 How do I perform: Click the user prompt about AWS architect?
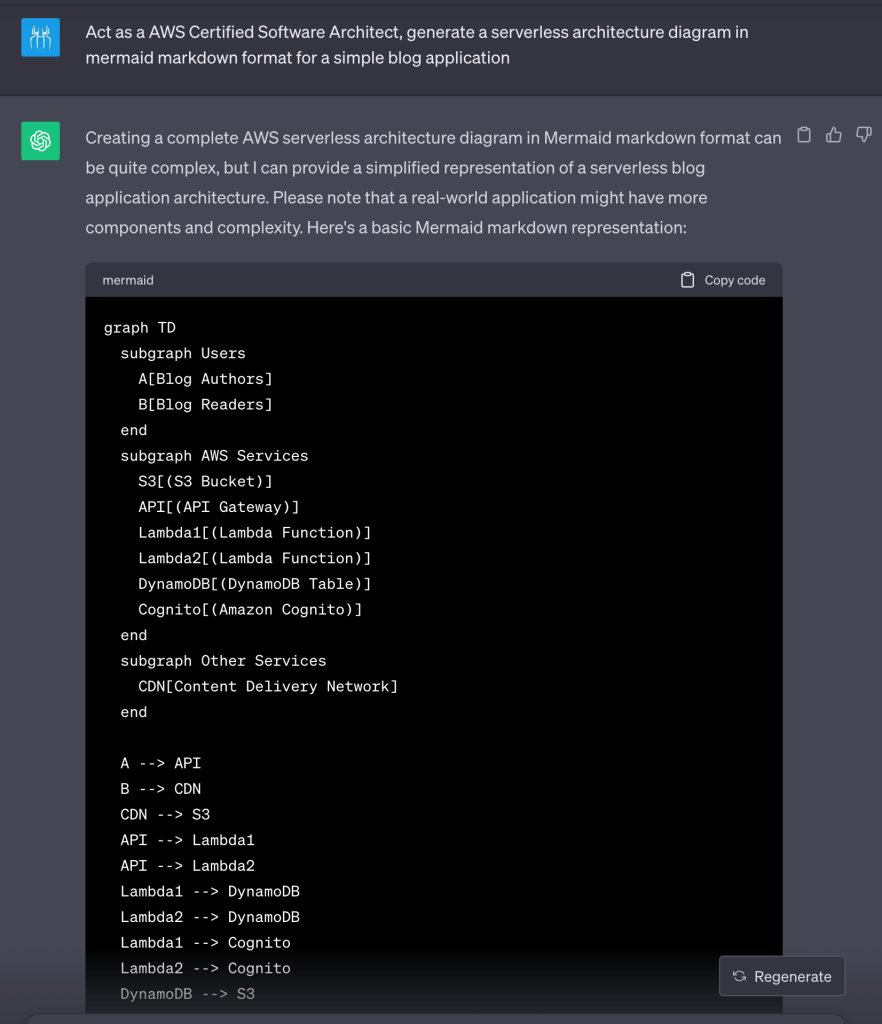(416, 45)
